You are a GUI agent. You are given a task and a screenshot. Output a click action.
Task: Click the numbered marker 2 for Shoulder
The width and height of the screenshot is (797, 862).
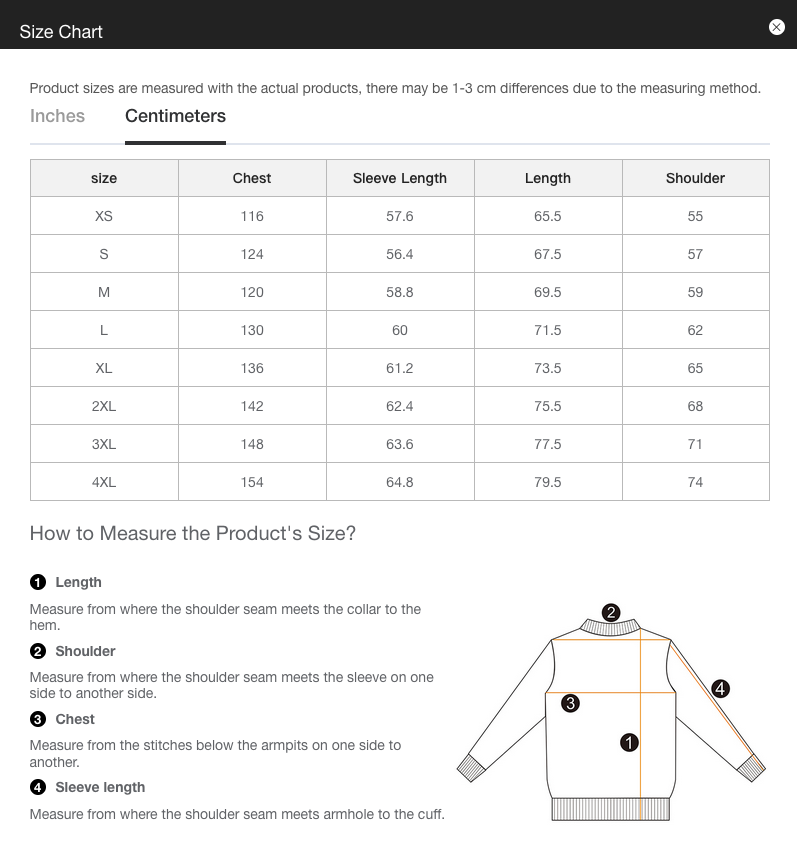tap(38, 651)
